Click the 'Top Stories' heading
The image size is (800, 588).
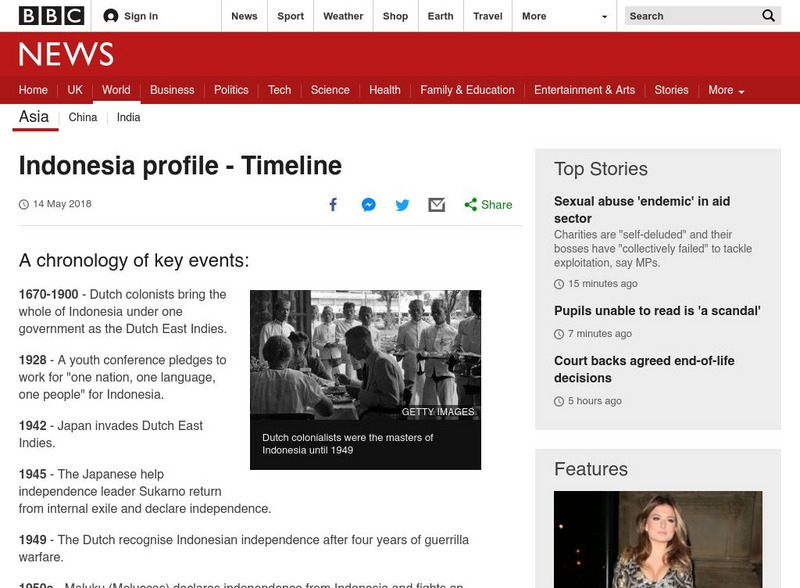coord(601,169)
